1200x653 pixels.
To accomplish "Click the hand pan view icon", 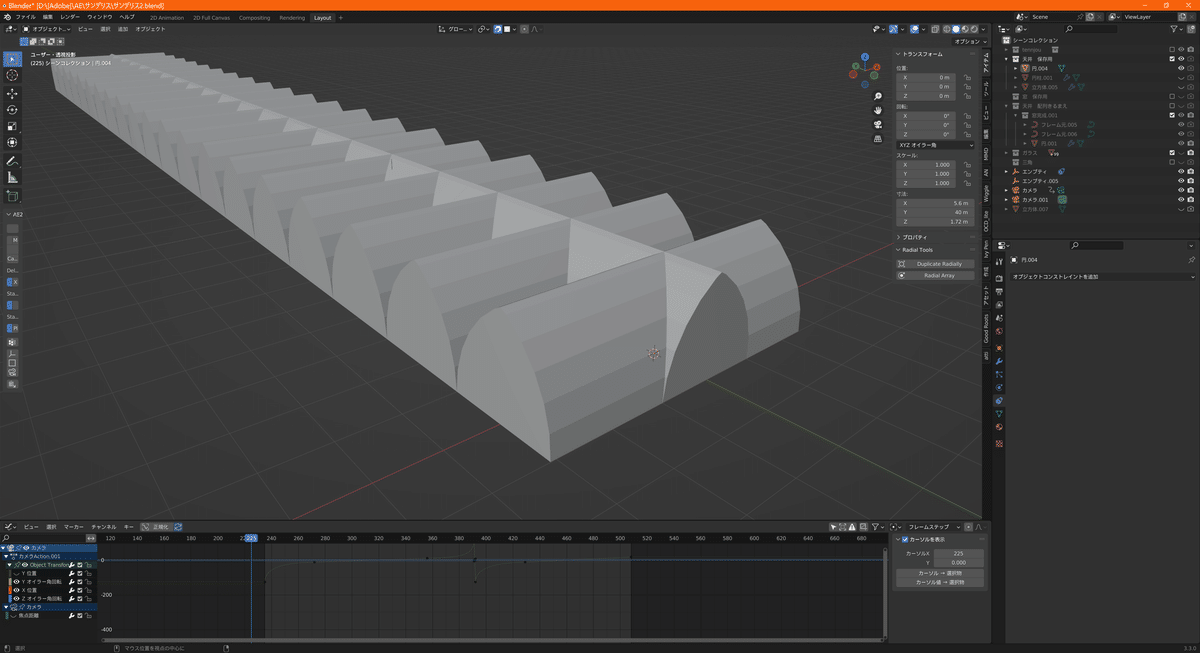I will (877, 109).
